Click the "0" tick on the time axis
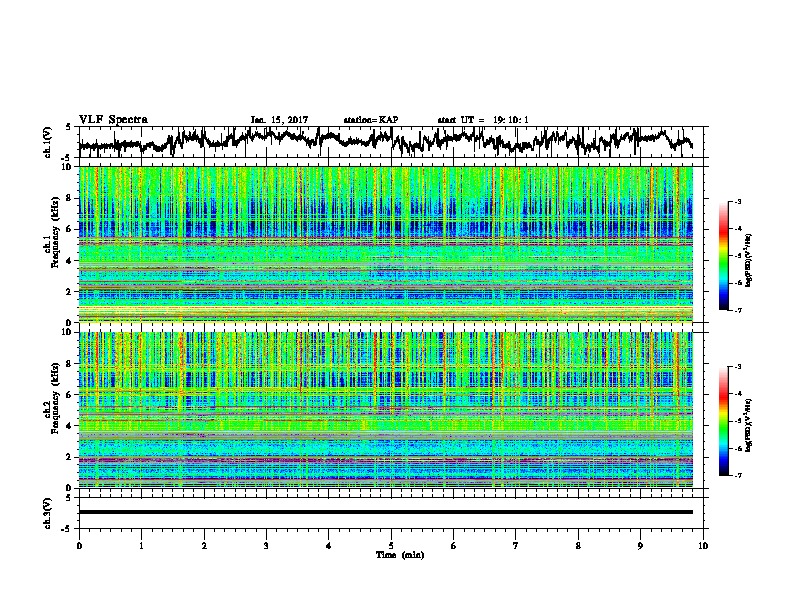Screen dimensions: 792x612 pyautogui.click(x=79, y=546)
